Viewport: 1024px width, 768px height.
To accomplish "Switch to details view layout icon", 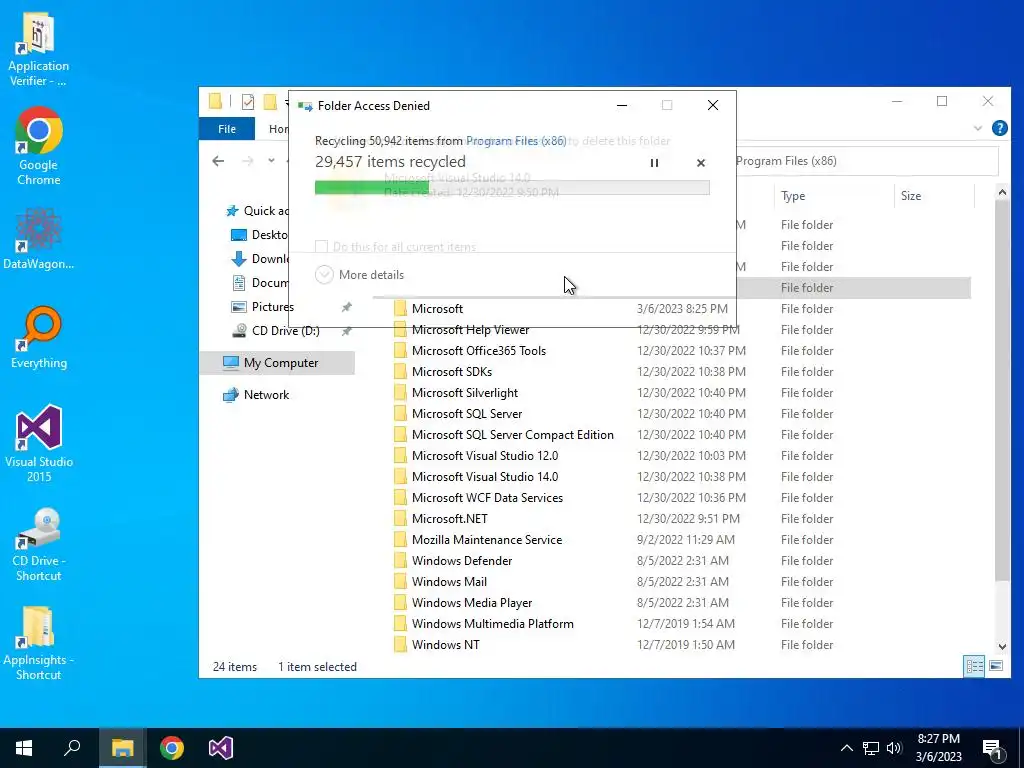I will 974,666.
